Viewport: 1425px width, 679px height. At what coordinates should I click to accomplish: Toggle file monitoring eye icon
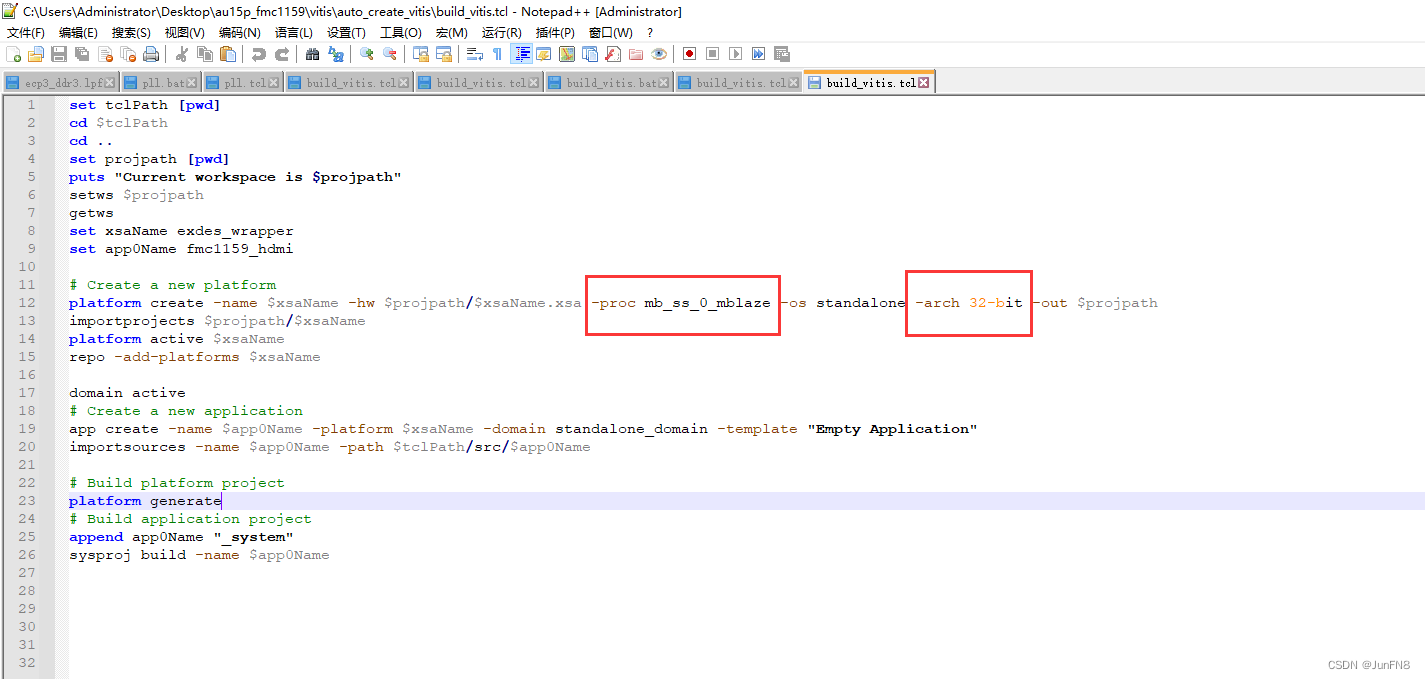(659, 54)
